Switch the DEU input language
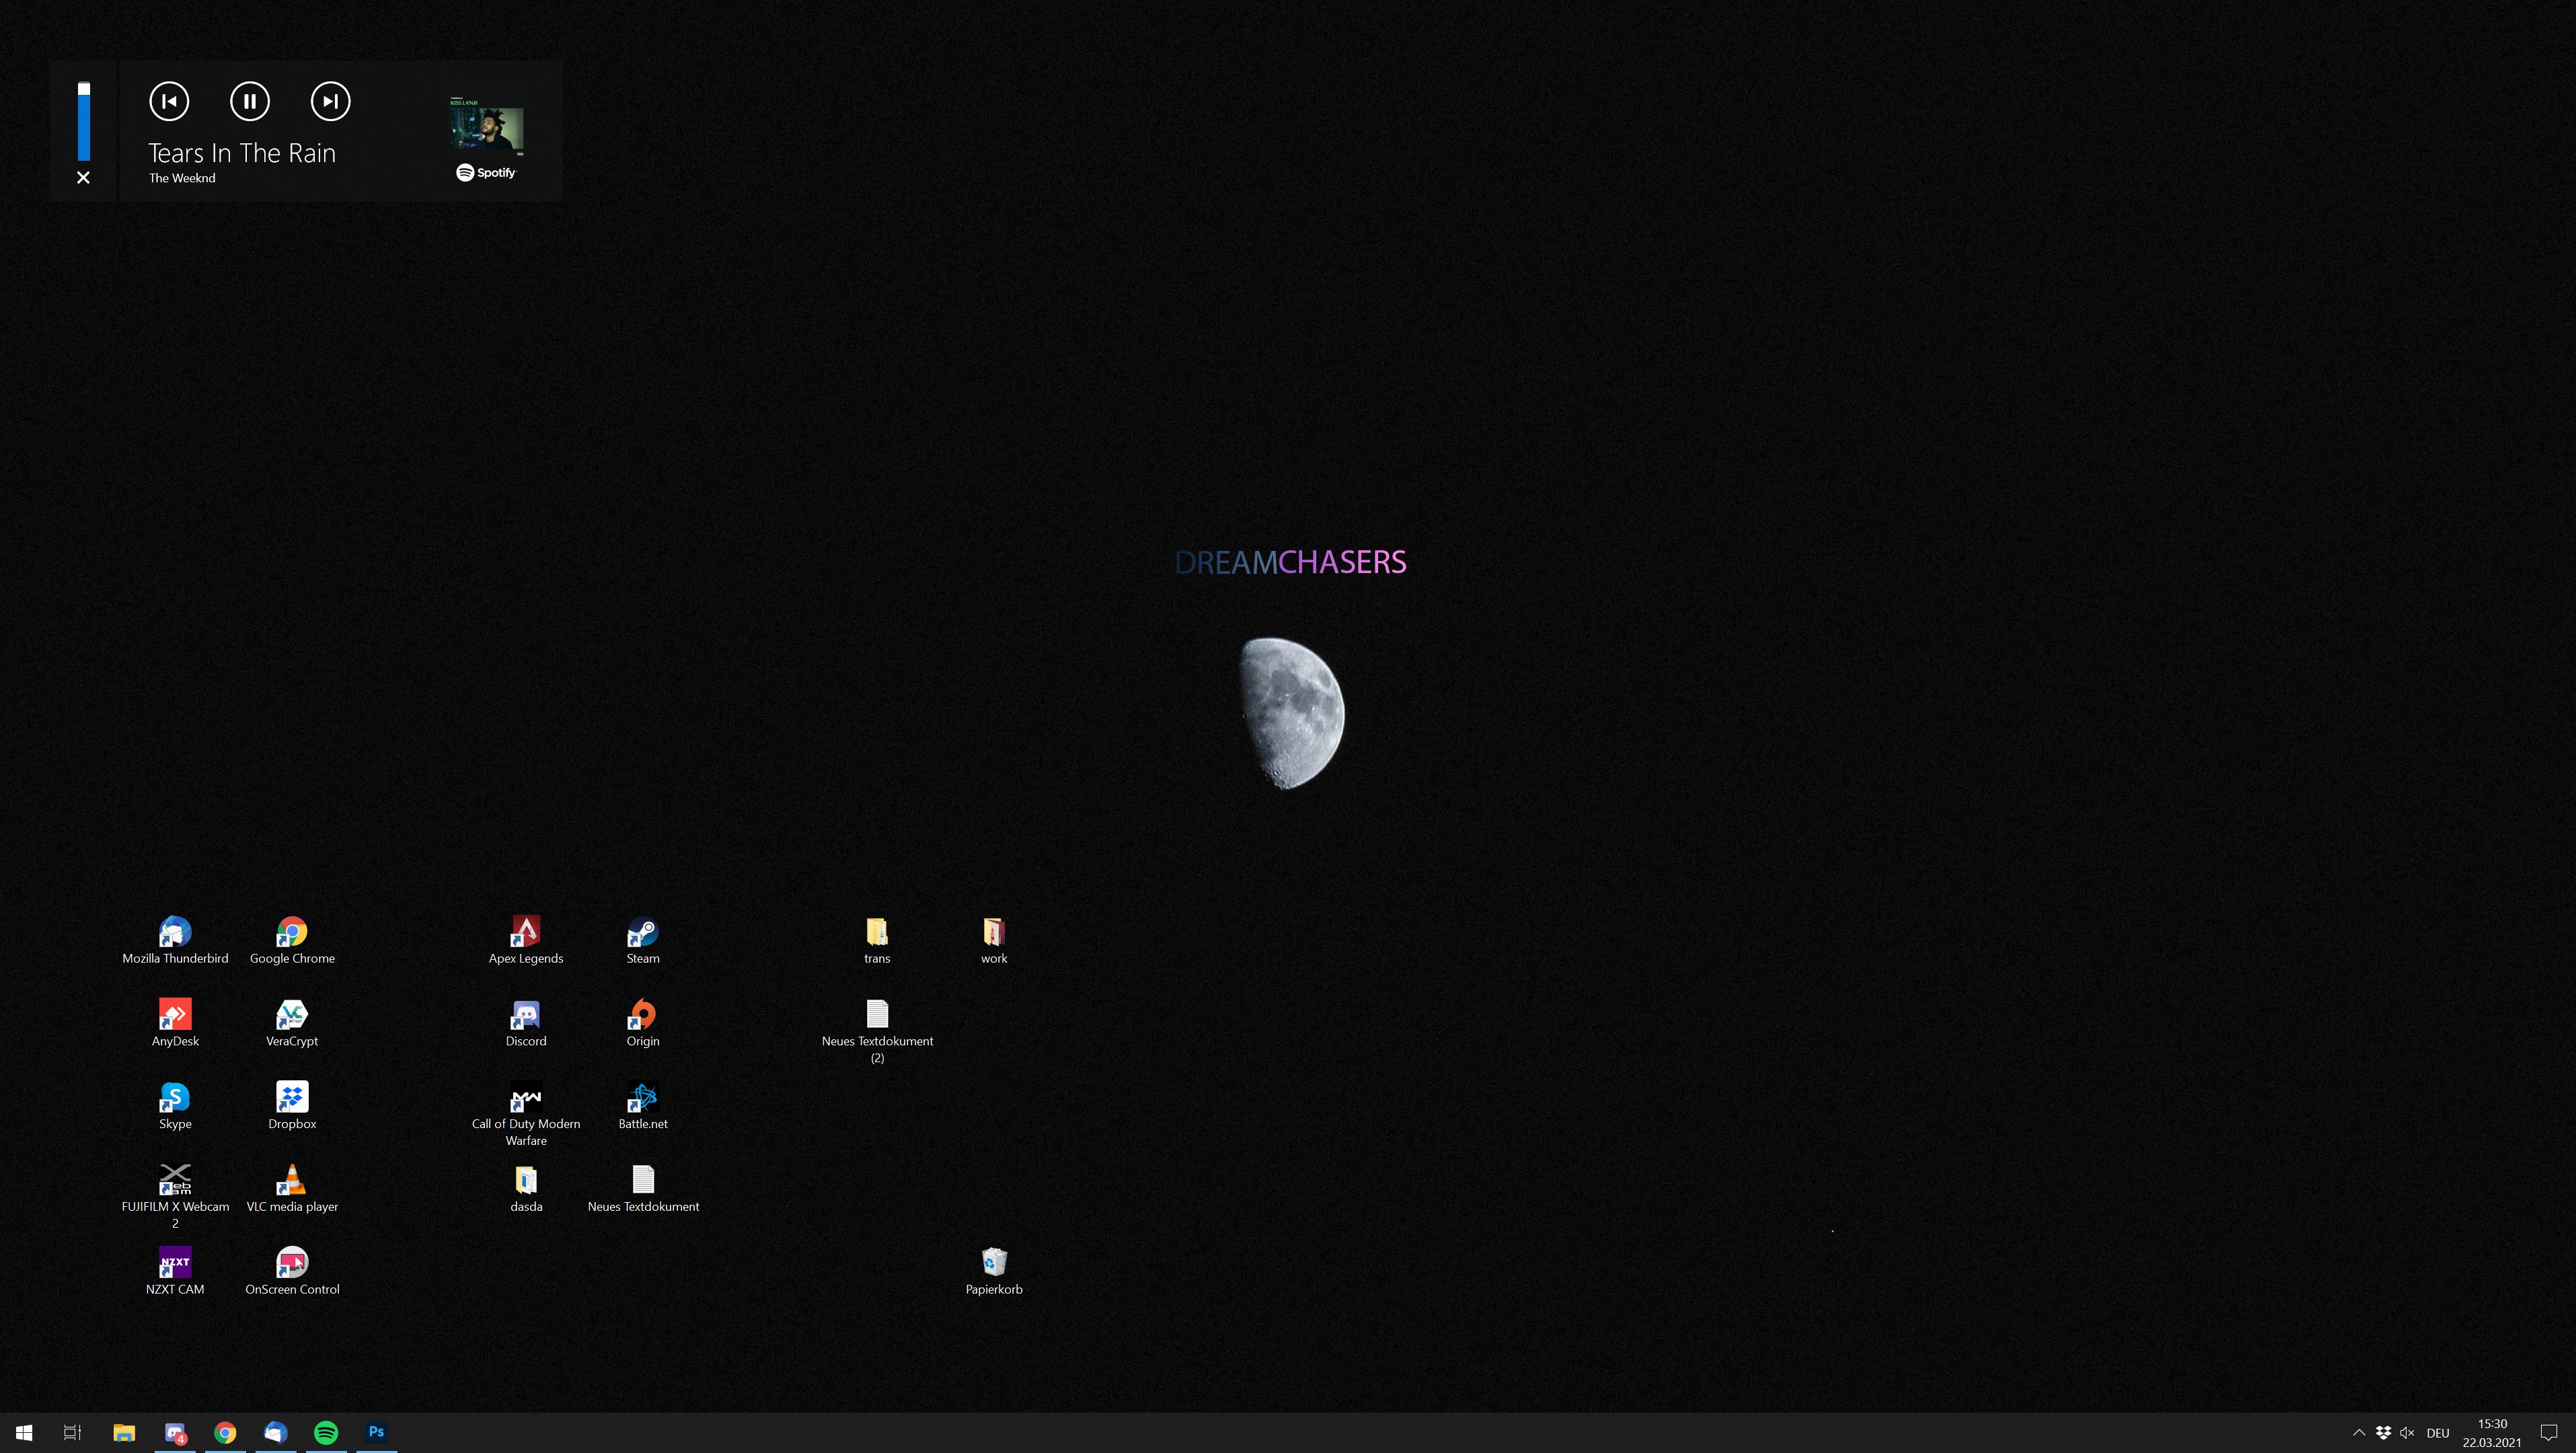Viewport: 2576px width, 1453px height. (2437, 1432)
